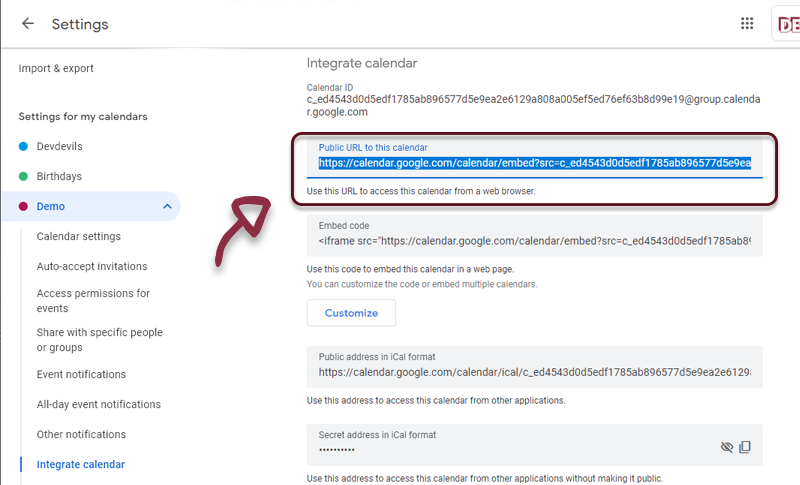The width and height of the screenshot is (800, 485).
Task: Click the back arrow next to Settings
Action: click(27, 24)
